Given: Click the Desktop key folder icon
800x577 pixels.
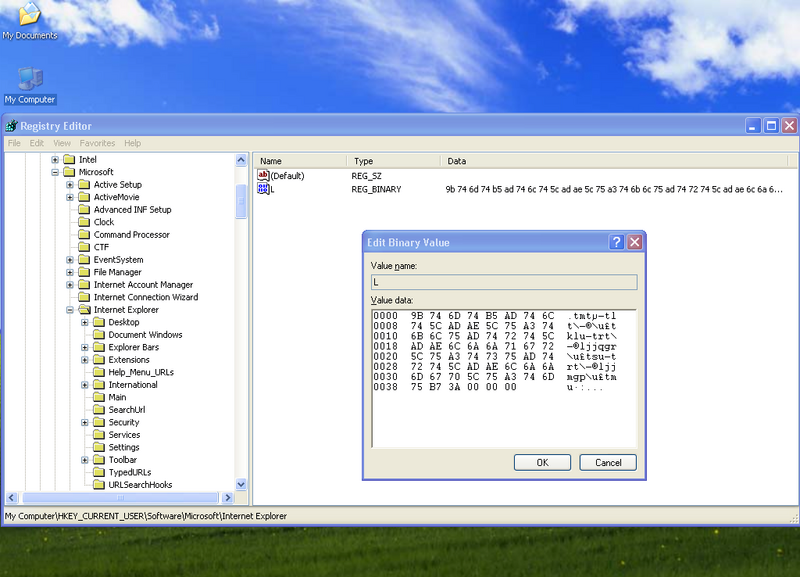Looking at the screenshot, I should [99, 322].
